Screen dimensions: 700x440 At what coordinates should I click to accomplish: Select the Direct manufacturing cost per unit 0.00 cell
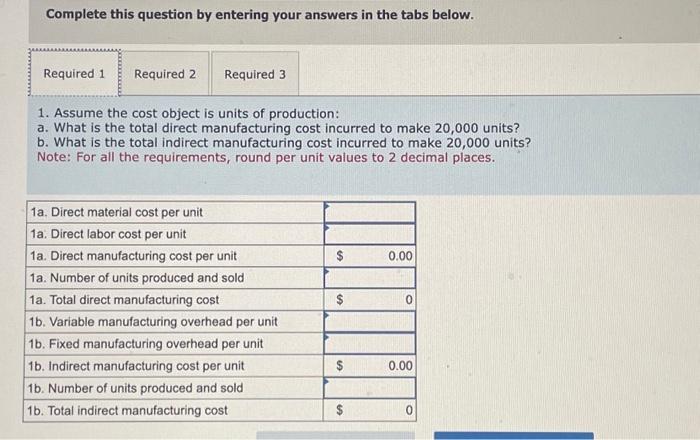click(x=370, y=256)
